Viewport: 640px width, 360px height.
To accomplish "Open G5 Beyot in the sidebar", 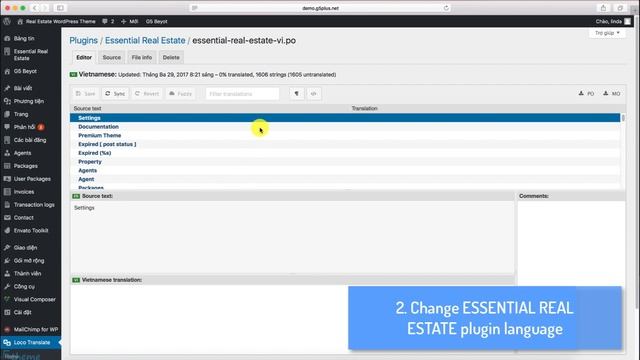I will [25, 71].
